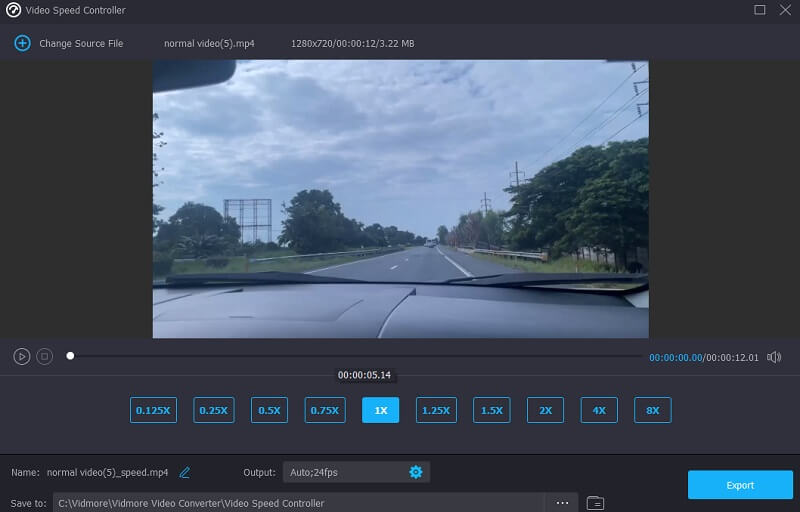The width and height of the screenshot is (800, 512).
Task: Browse save path with three-dots button
Action: (x=562, y=502)
